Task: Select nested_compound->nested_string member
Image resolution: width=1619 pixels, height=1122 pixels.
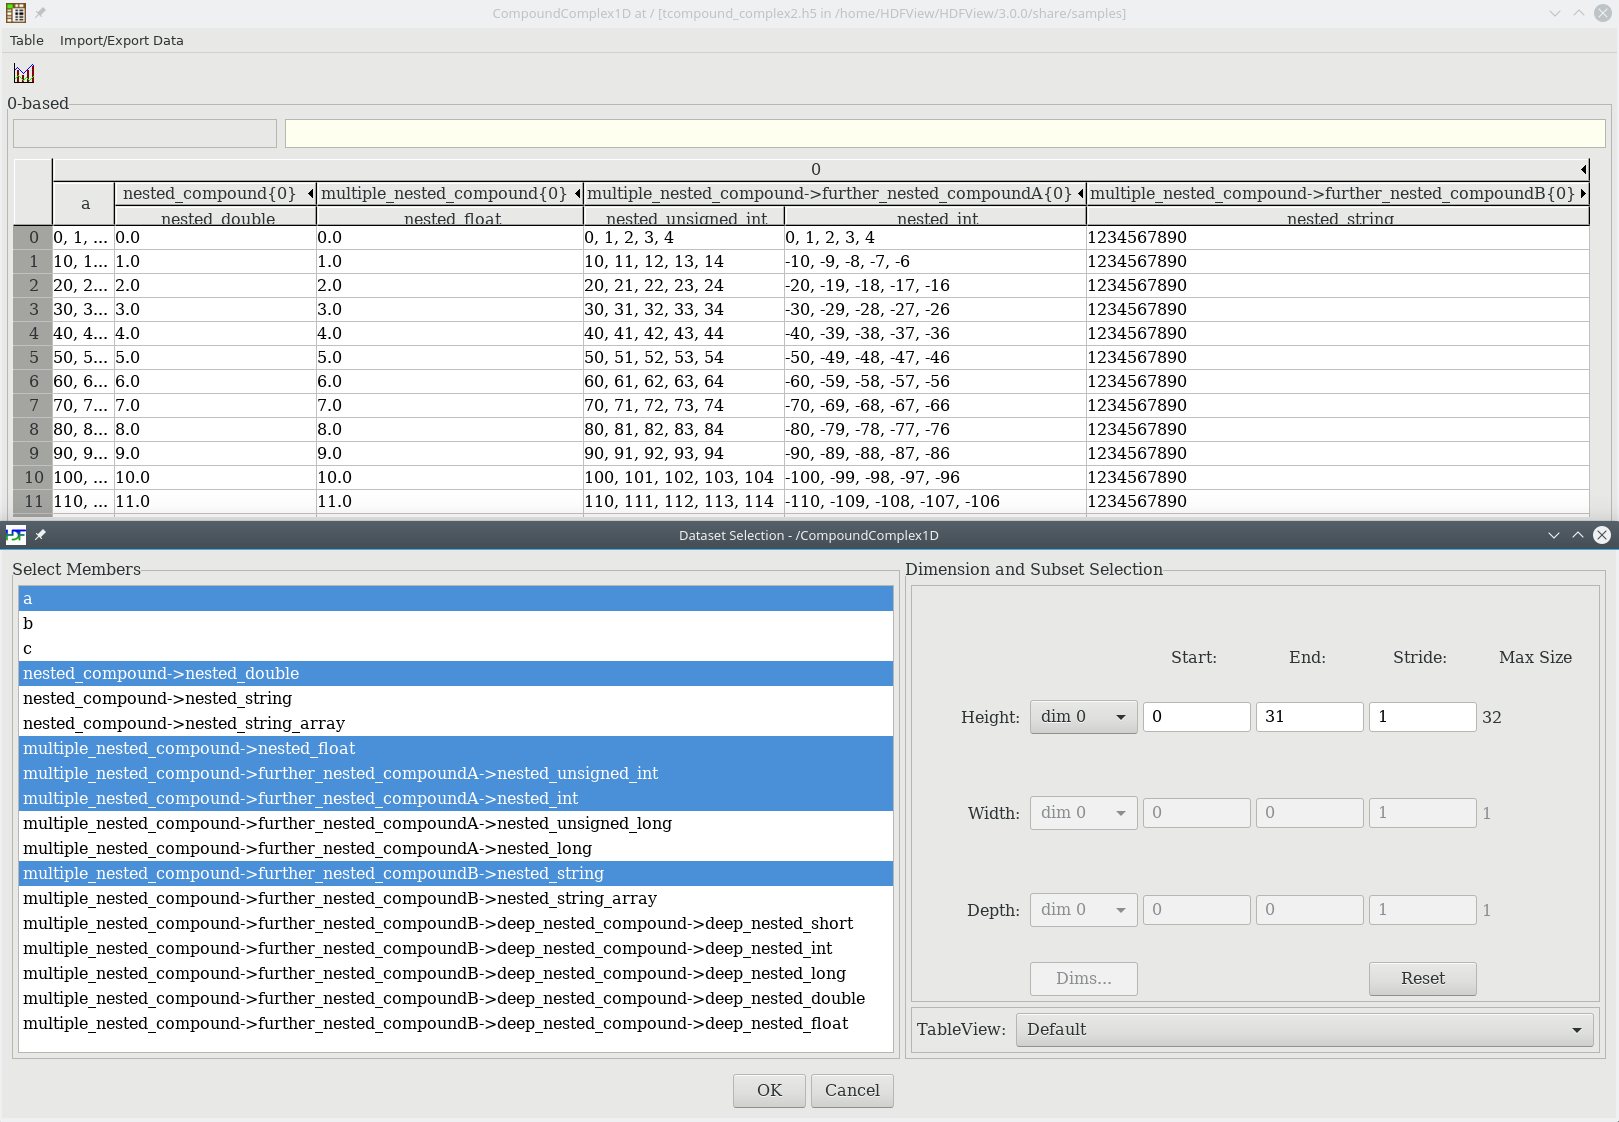Action: click(456, 699)
